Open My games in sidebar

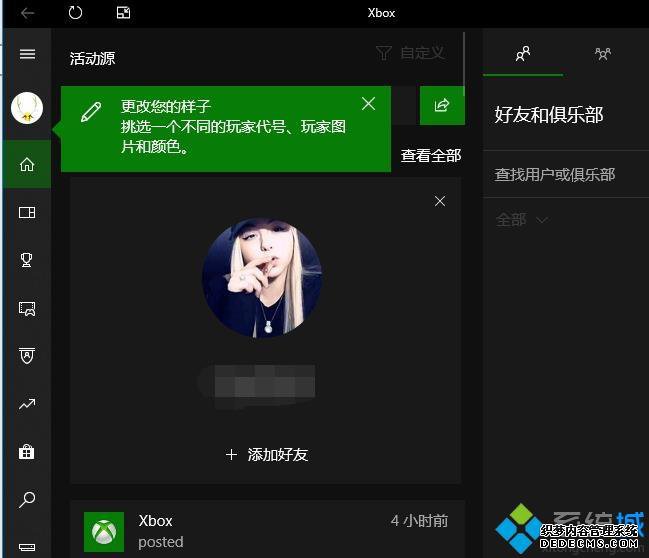pos(27,212)
